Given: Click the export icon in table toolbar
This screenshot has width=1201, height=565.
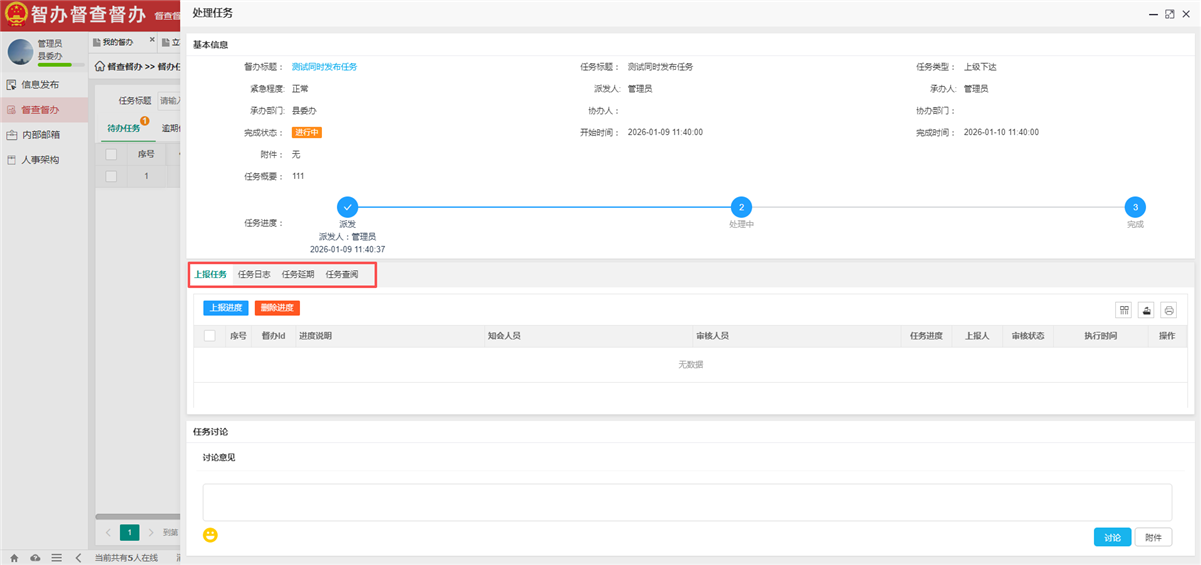Looking at the screenshot, I should (1146, 310).
